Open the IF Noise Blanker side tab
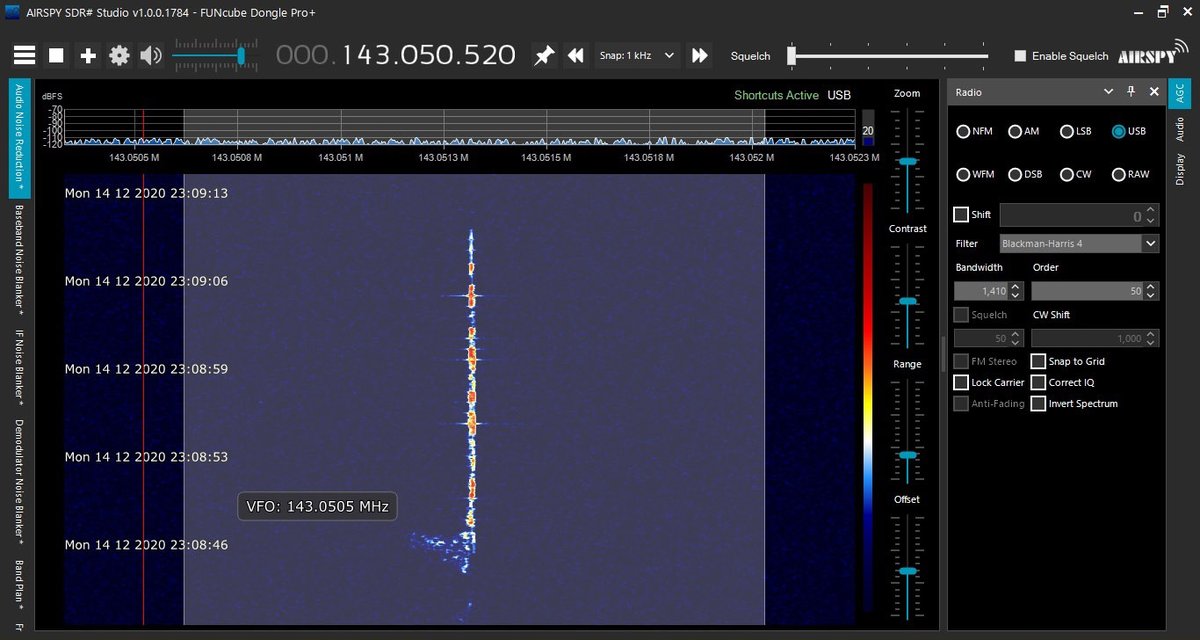The height and width of the screenshot is (640, 1200). (17, 366)
